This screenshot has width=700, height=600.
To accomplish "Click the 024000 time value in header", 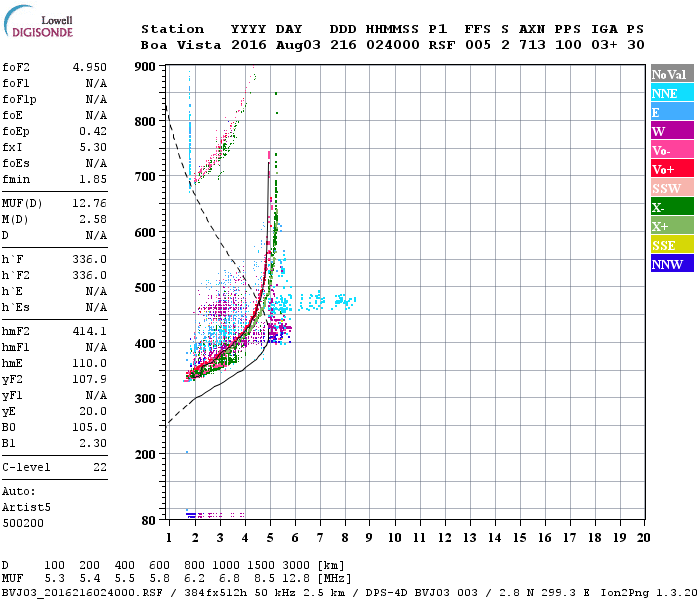I will [393, 45].
